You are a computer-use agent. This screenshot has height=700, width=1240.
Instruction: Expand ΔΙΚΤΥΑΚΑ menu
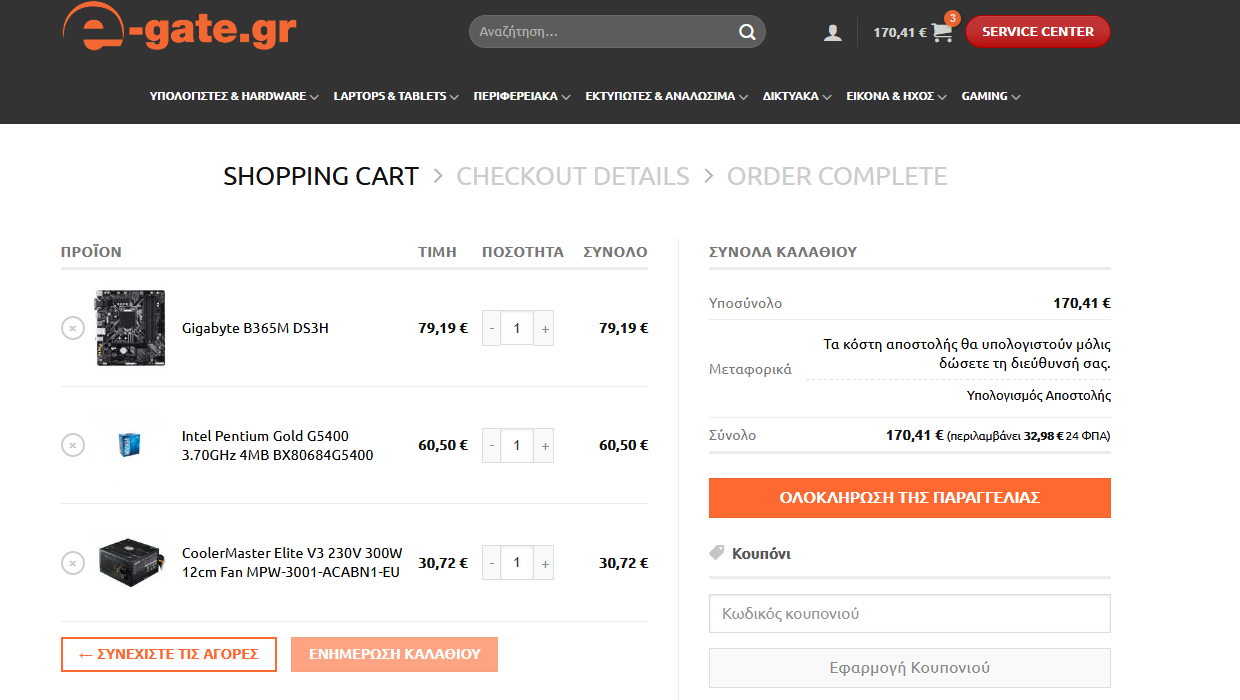797,96
